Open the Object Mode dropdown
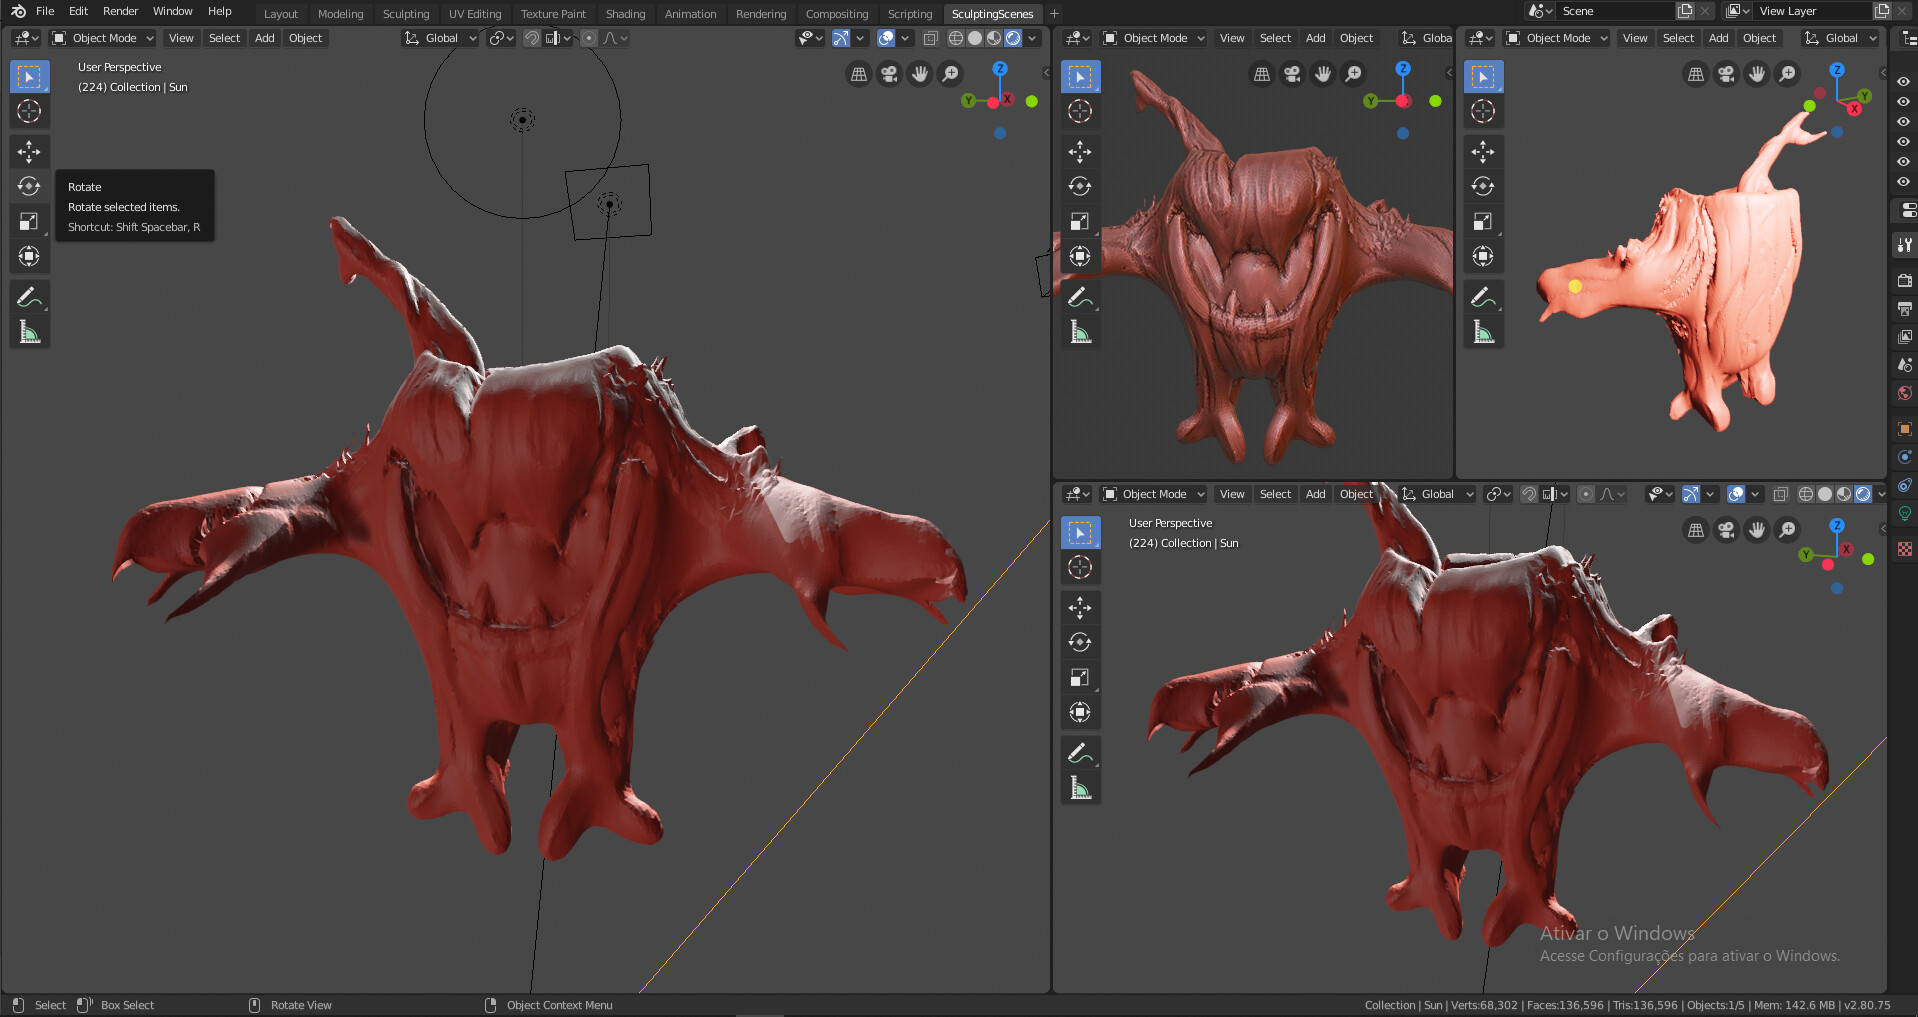 [101, 38]
